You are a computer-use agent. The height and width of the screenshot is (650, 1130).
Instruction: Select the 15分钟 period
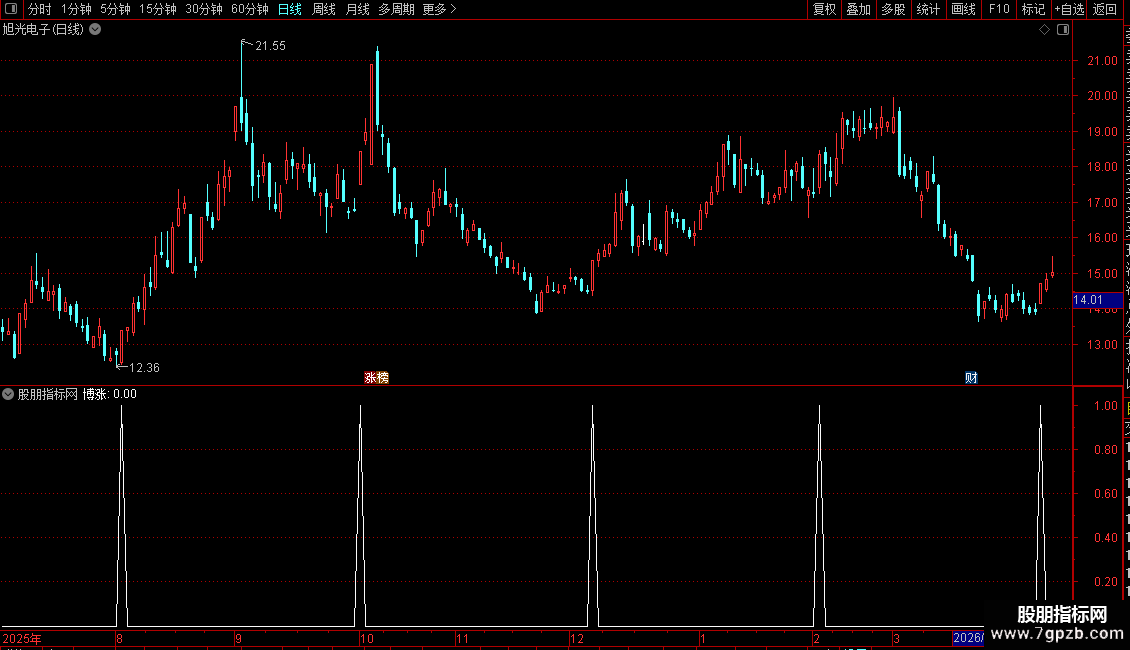click(158, 9)
